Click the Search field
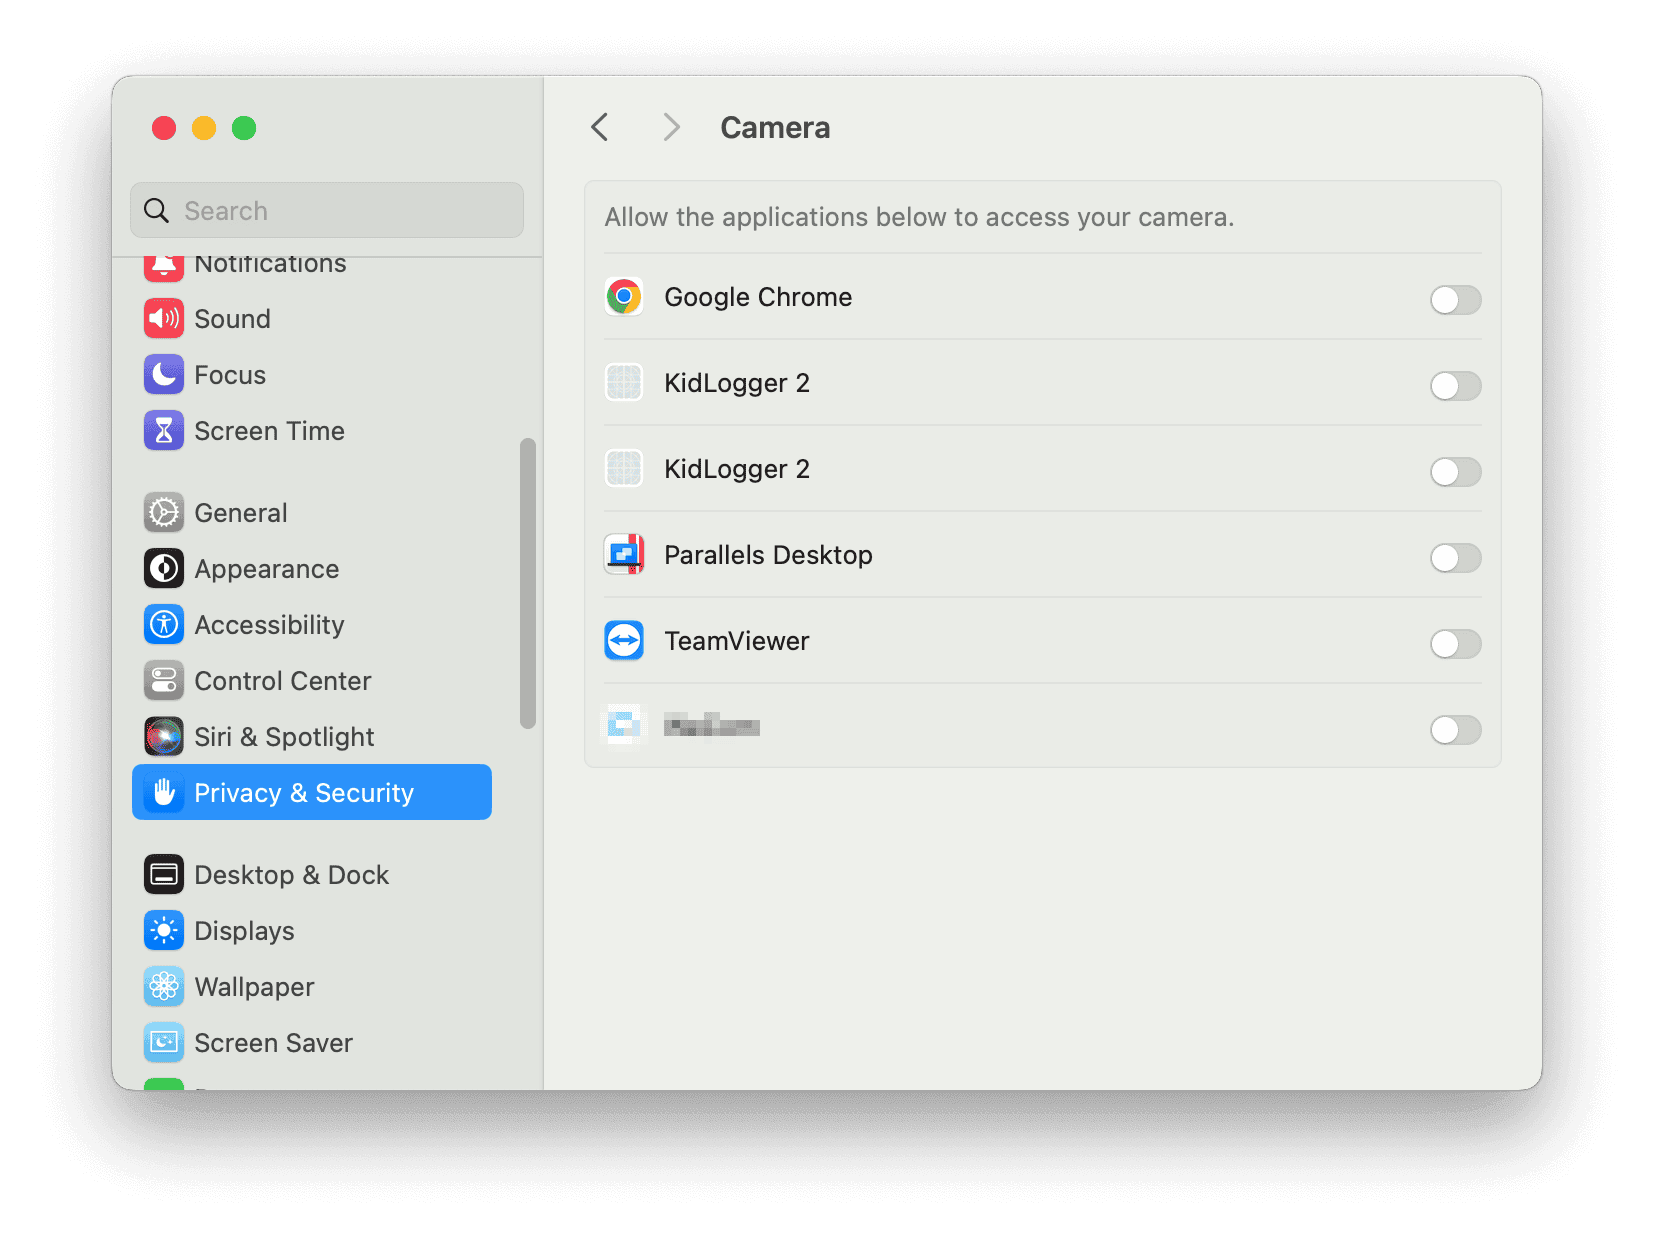1654x1238 pixels. coord(327,210)
